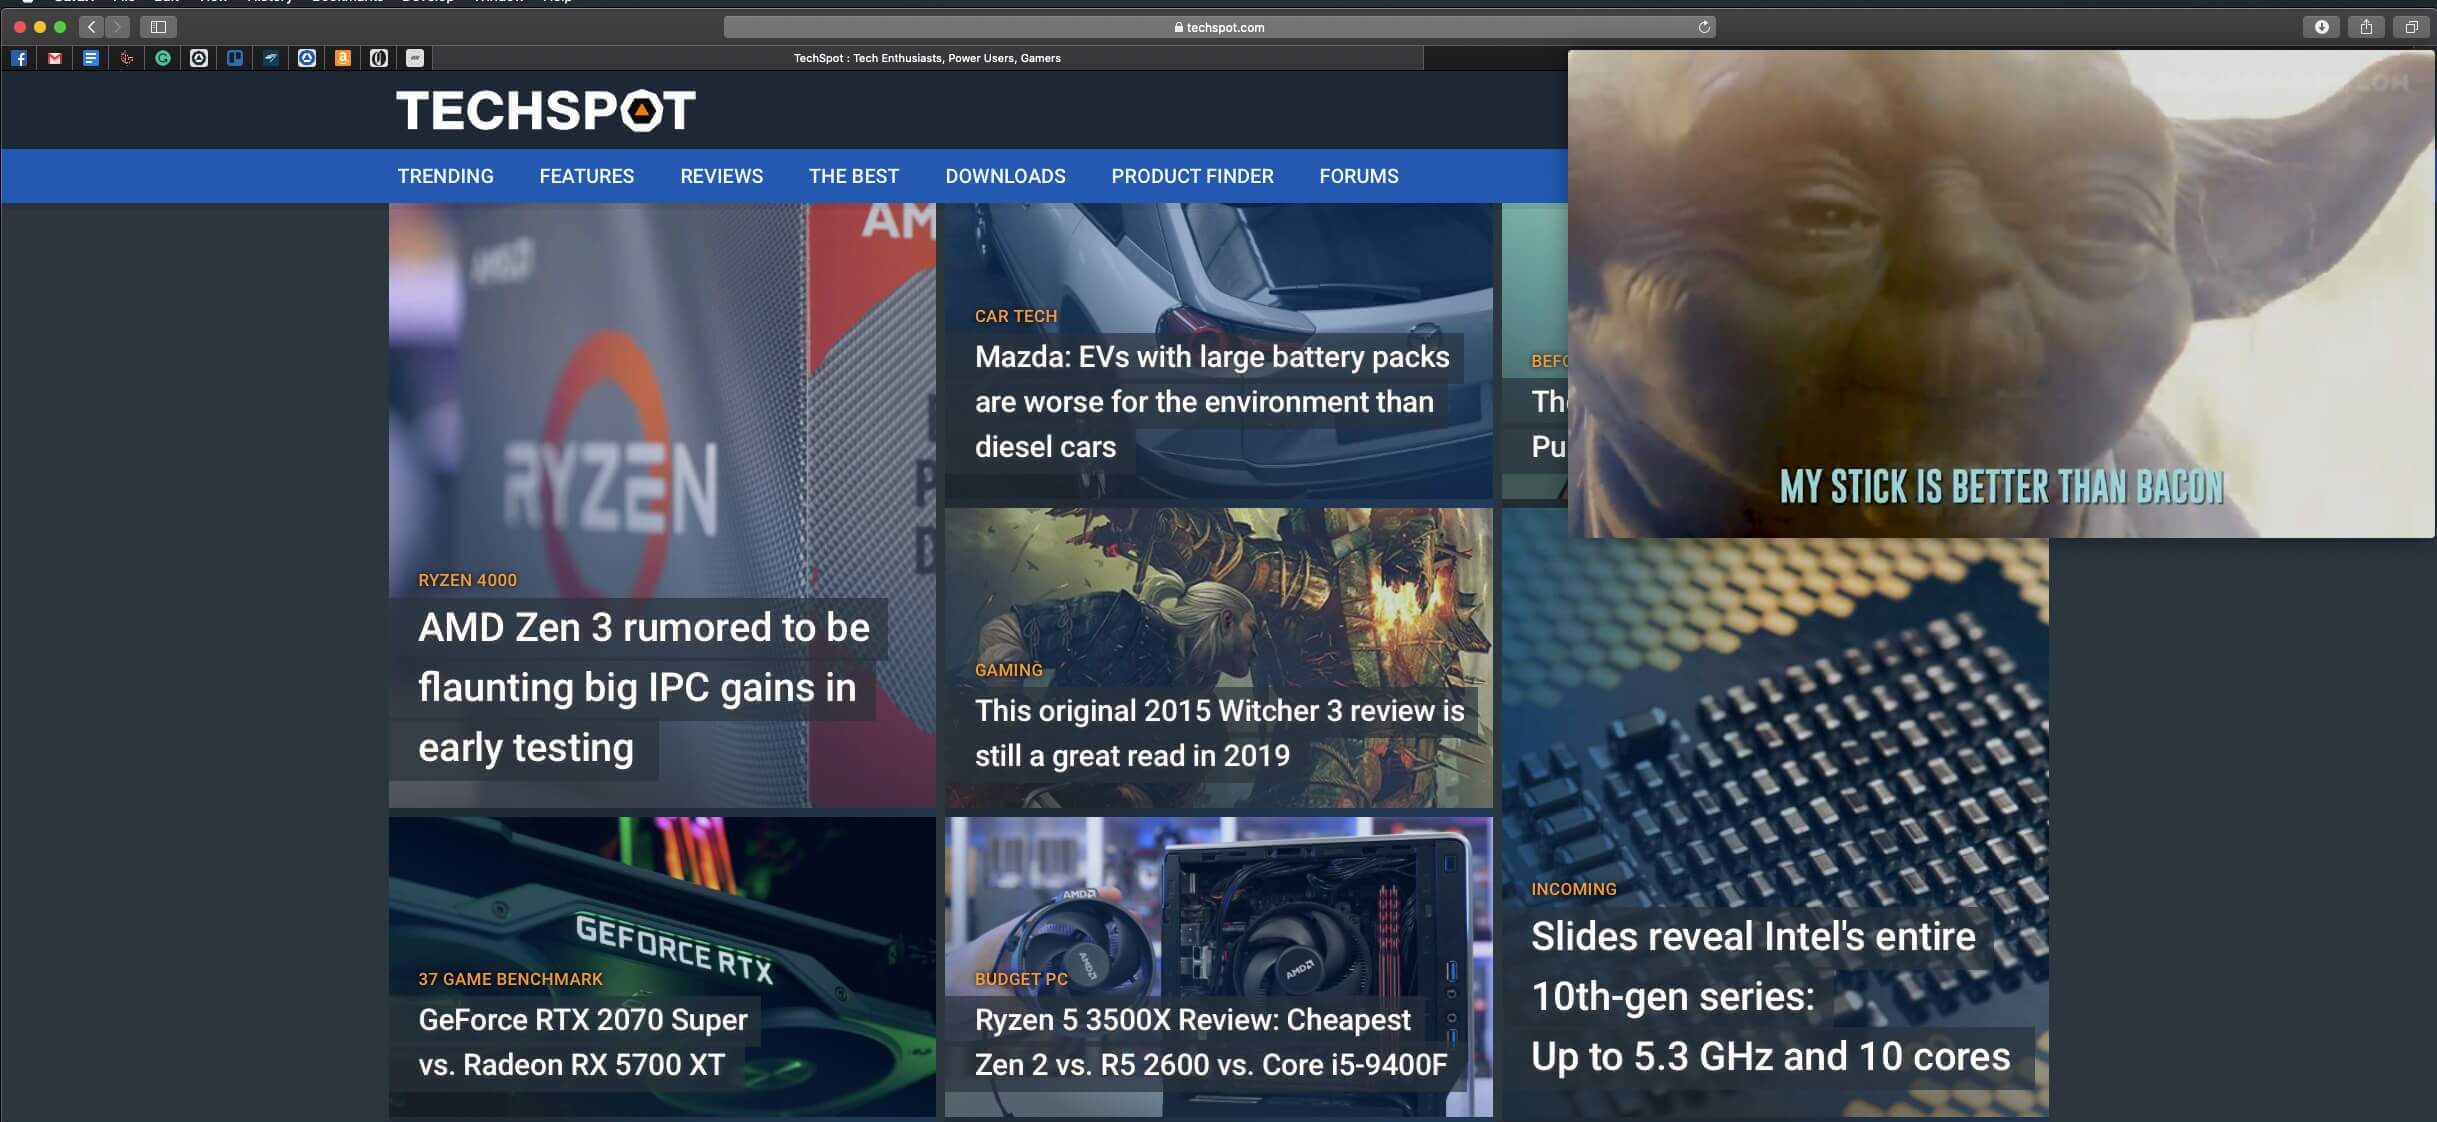Open the FORUMS section
The height and width of the screenshot is (1122, 2437).
tap(1359, 176)
